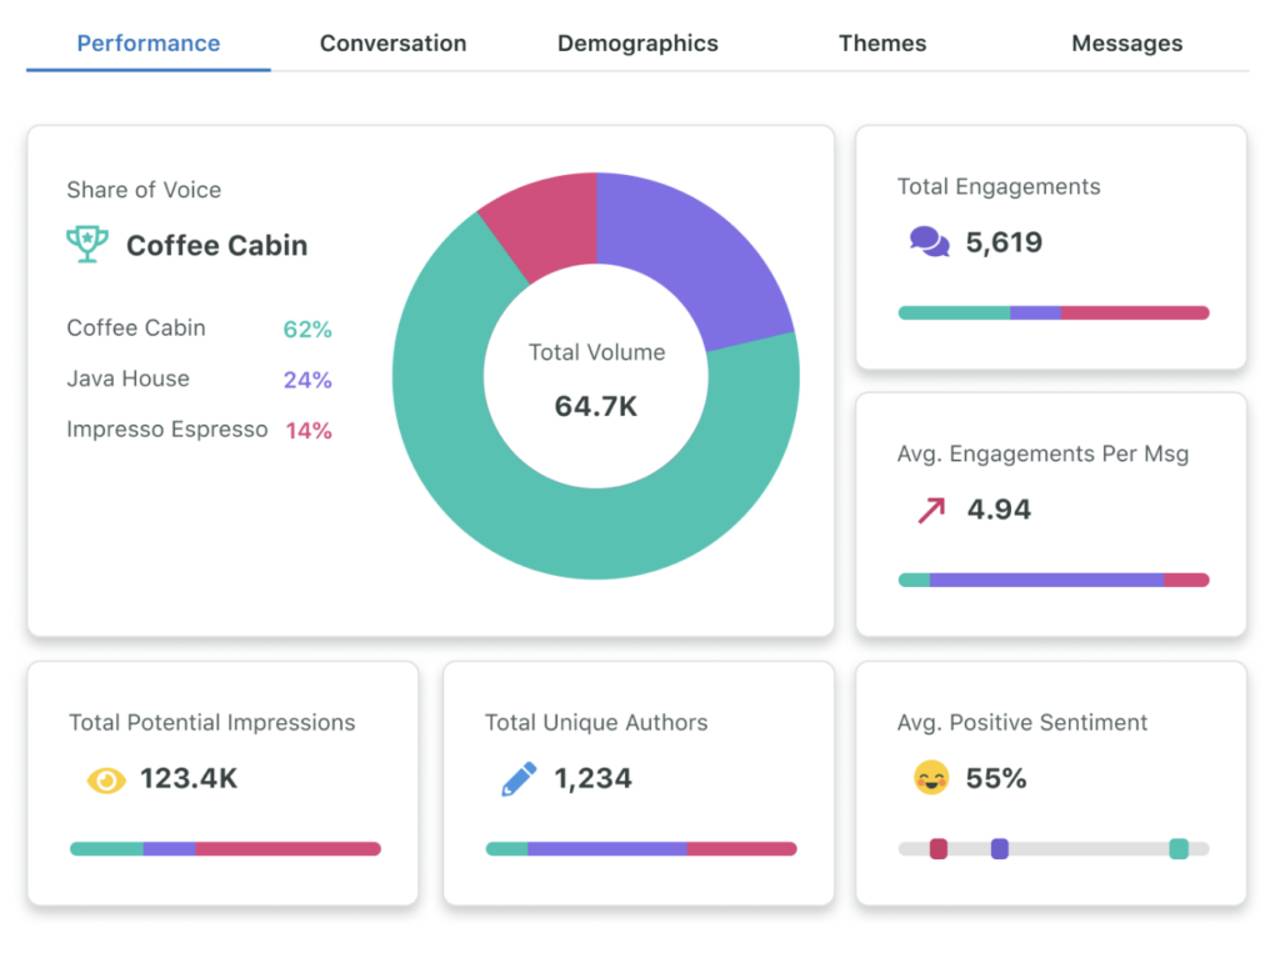The height and width of the screenshot is (953, 1280).
Task: Open the Demographics tab
Action: pos(637,43)
